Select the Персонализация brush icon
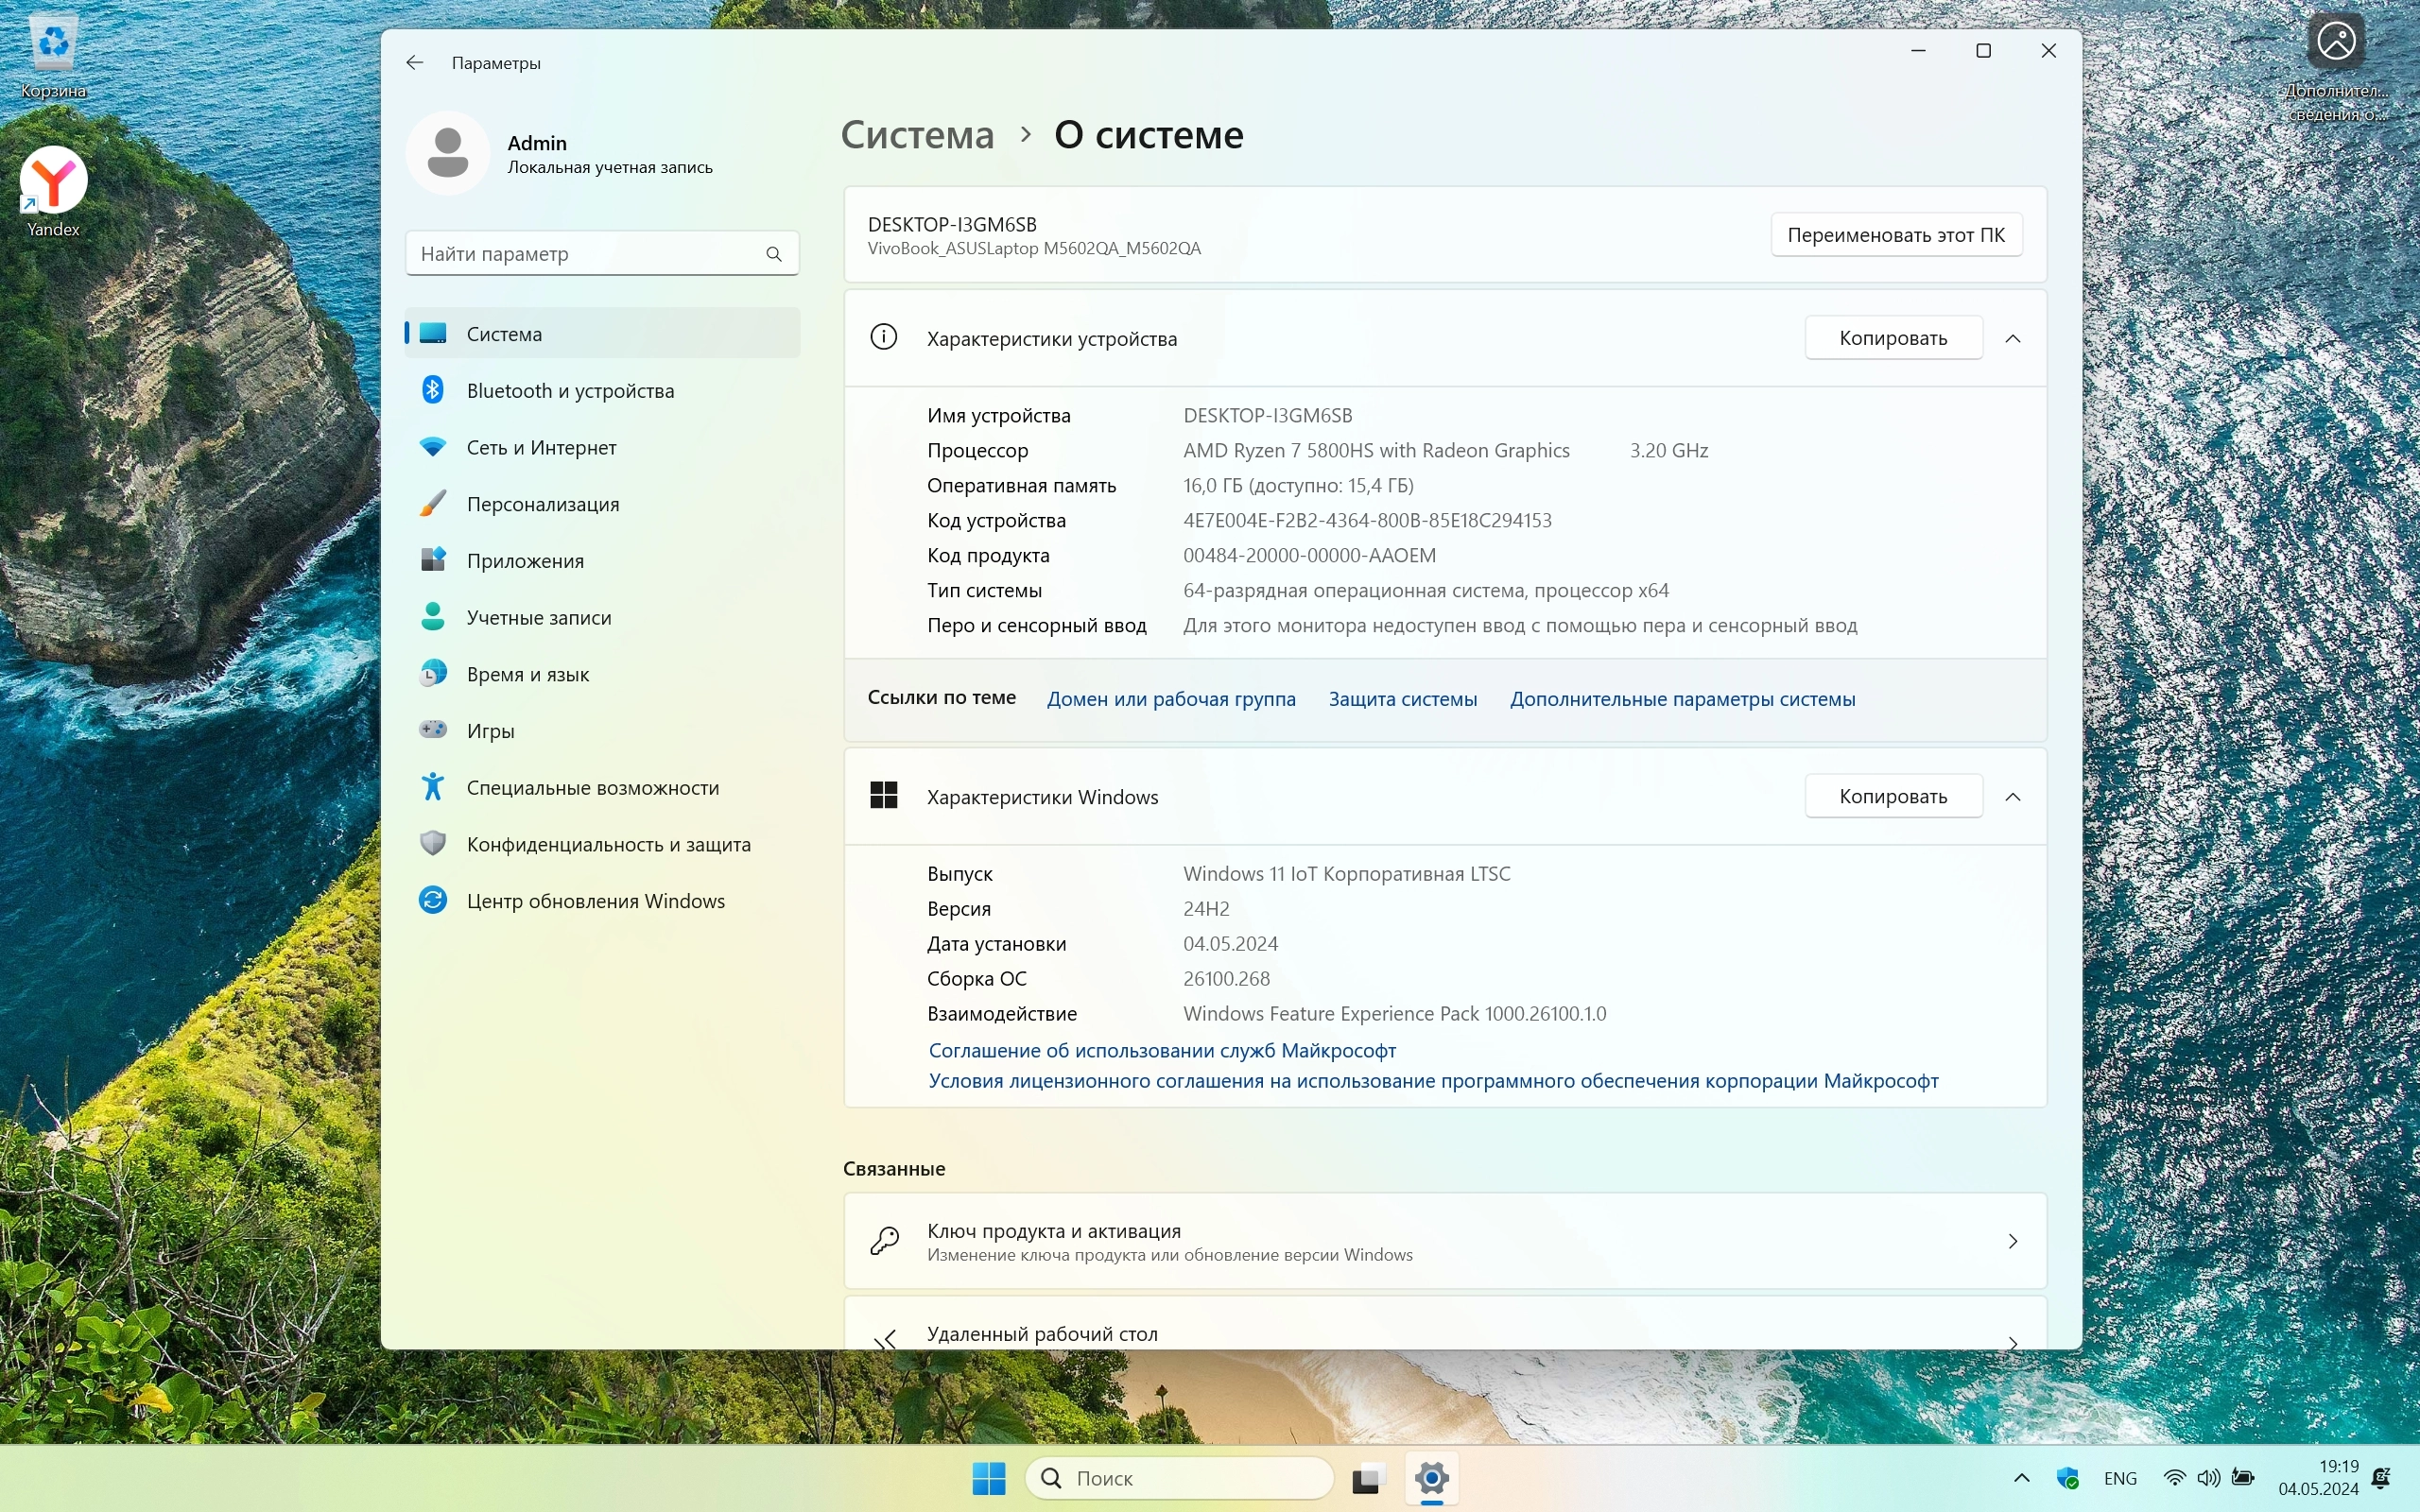 click(x=433, y=503)
